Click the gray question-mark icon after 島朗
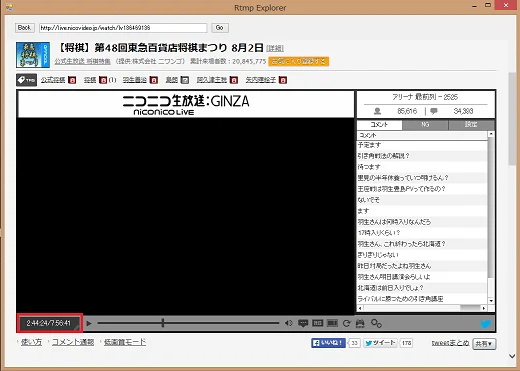The width and height of the screenshot is (520, 371). click(185, 80)
